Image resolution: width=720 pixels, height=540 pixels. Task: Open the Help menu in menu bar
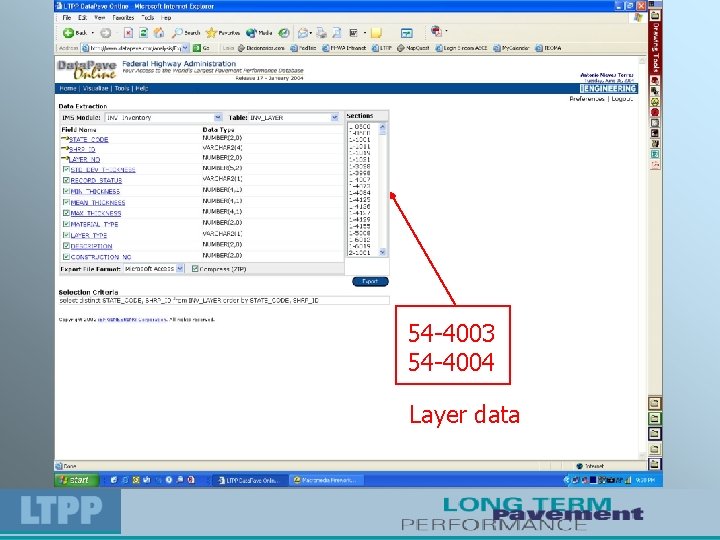(x=166, y=17)
